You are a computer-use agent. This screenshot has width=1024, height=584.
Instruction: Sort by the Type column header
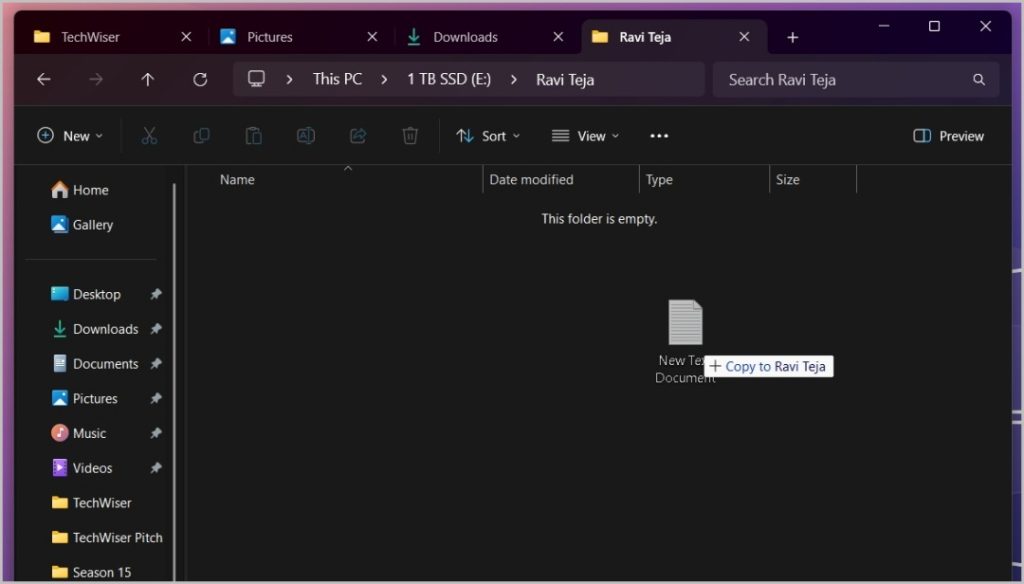click(x=659, y=180)
